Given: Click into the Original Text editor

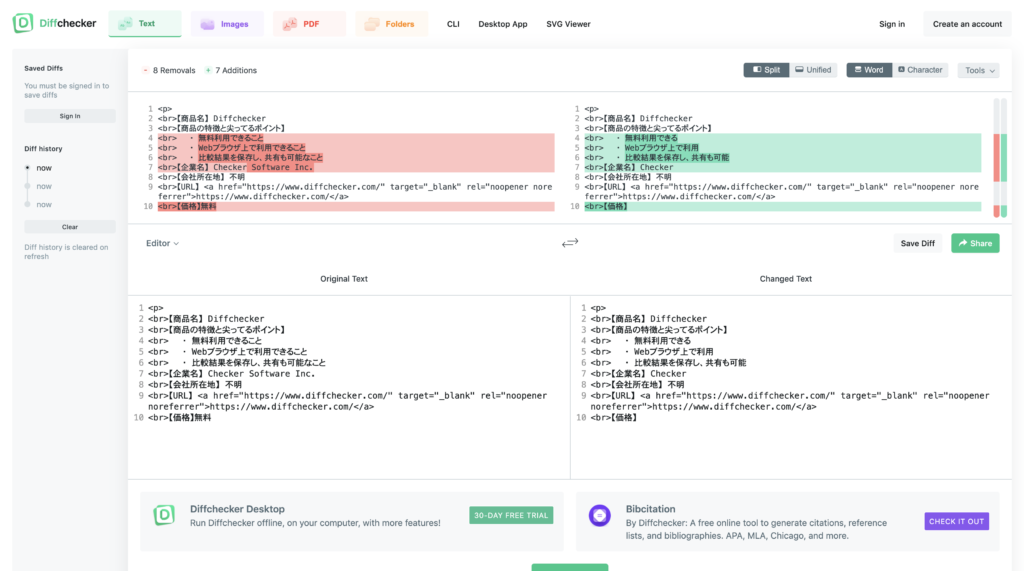Looking at the screenshot, I should click(x=349, y=387).
